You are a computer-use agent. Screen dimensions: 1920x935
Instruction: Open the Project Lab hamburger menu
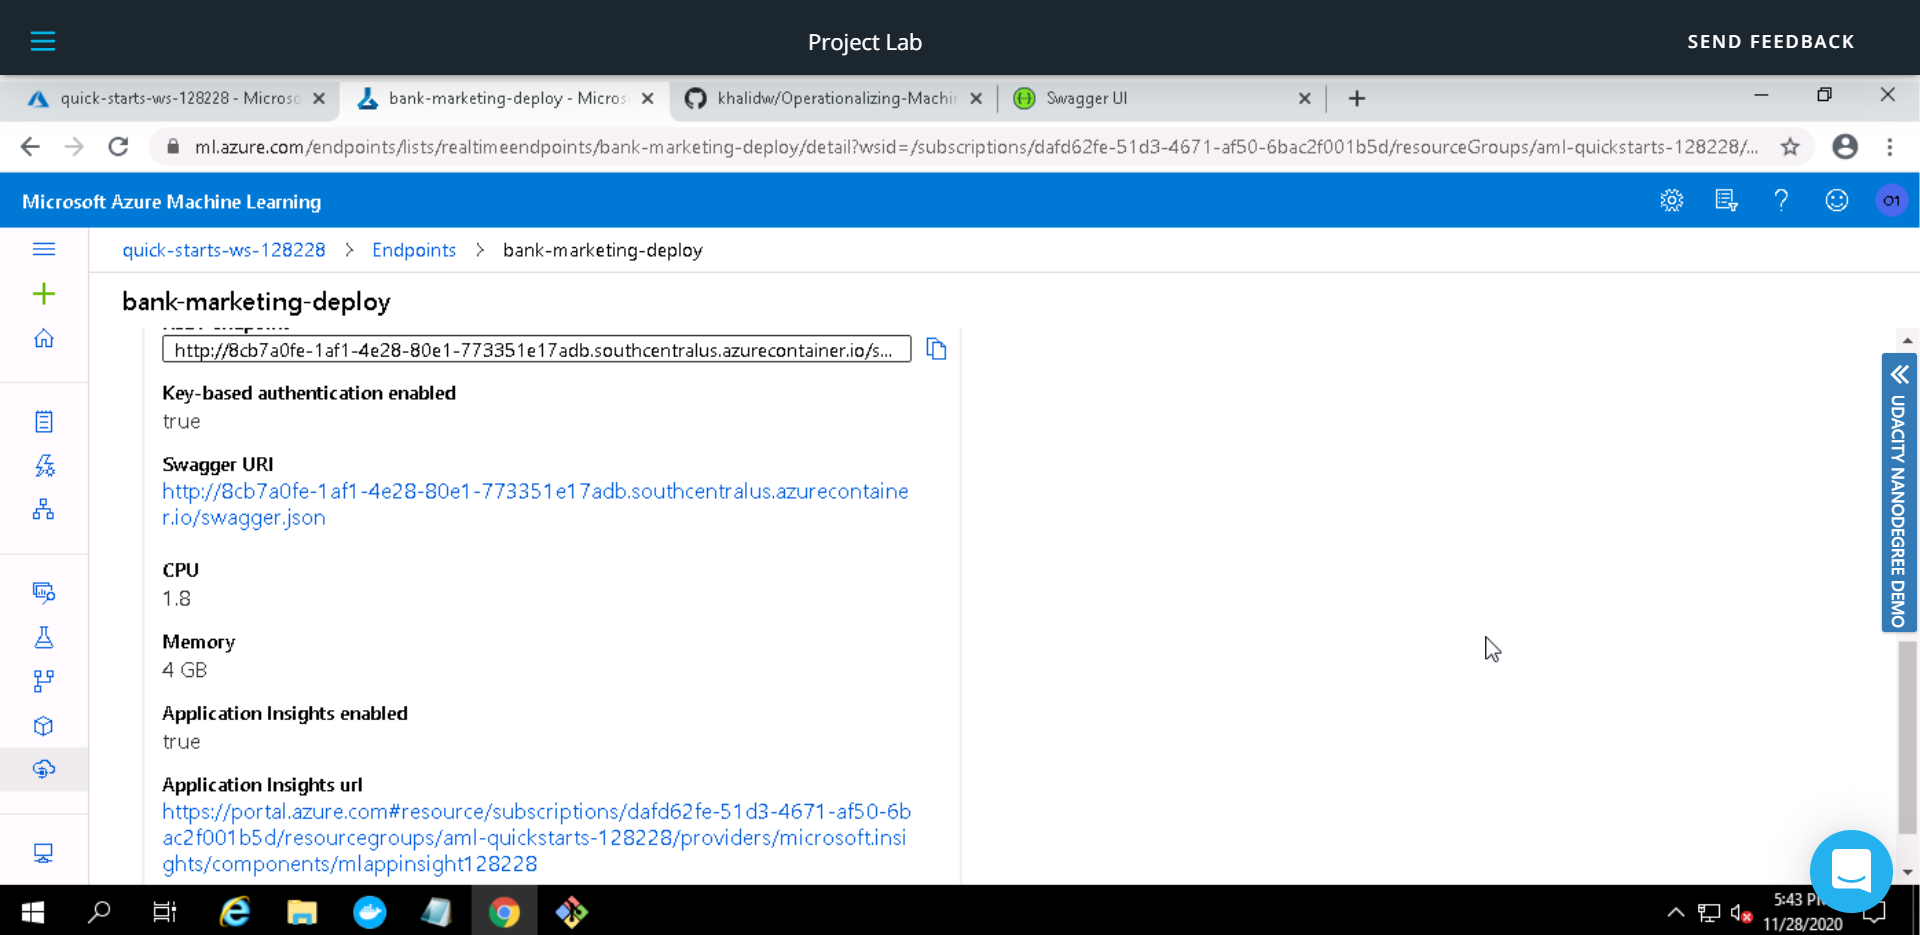pyautogui.click(x=43, y=41)
